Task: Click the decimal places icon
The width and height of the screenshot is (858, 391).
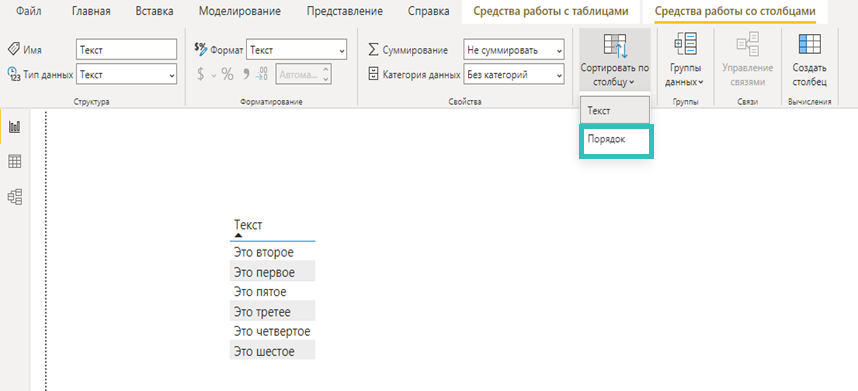Action: pos(262,74)
